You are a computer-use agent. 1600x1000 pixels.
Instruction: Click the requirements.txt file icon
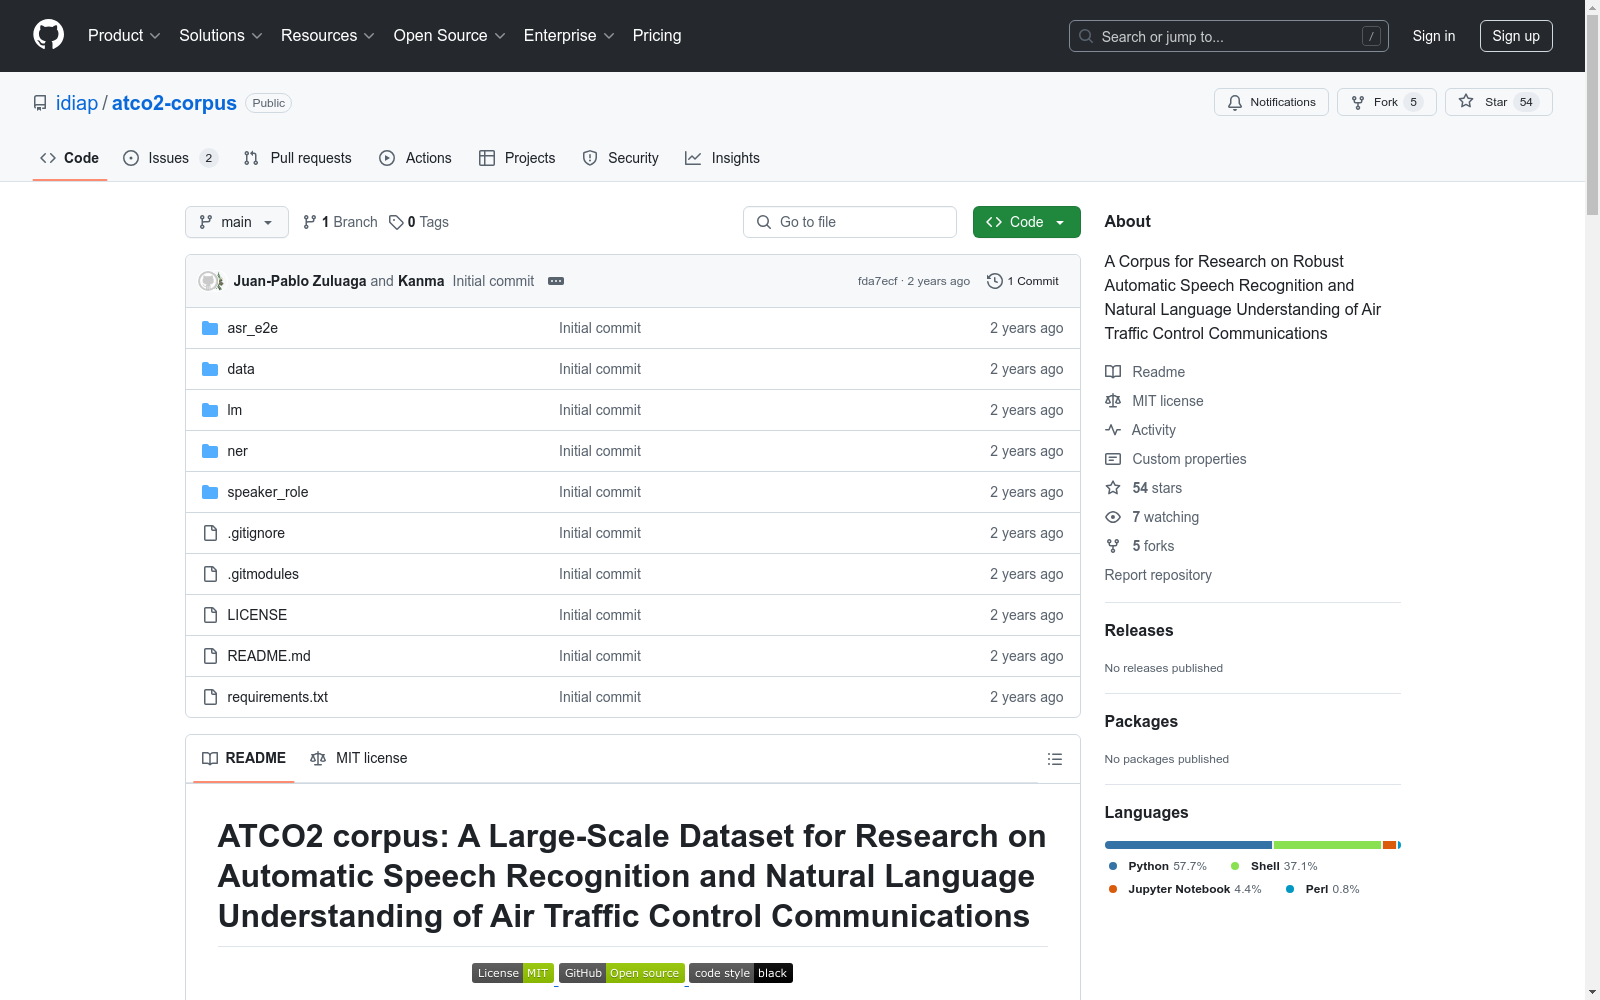click(x=210, y=697)
